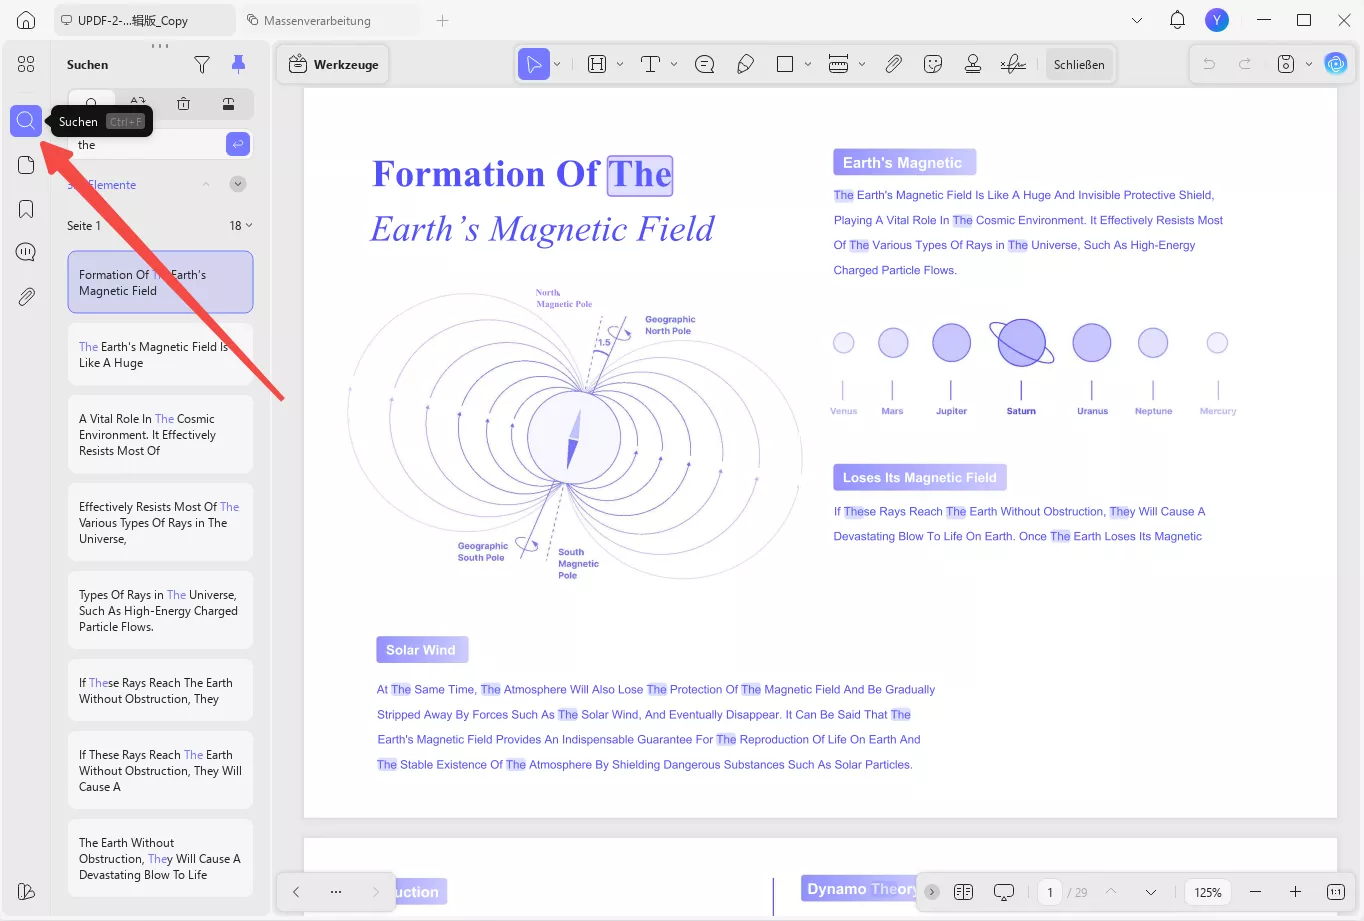Image resolution: width=1364 pixels, height=921 pixels.
Task: Open the save options dropdown arrow
Action: [x=1308, y=64]
